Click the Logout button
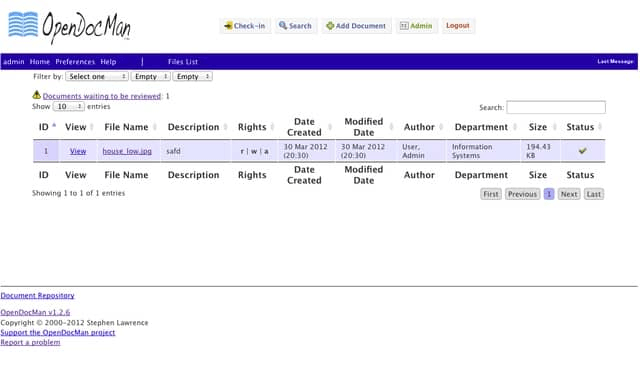Viewport: 640px width, 378px height. [x=458, y=26]
